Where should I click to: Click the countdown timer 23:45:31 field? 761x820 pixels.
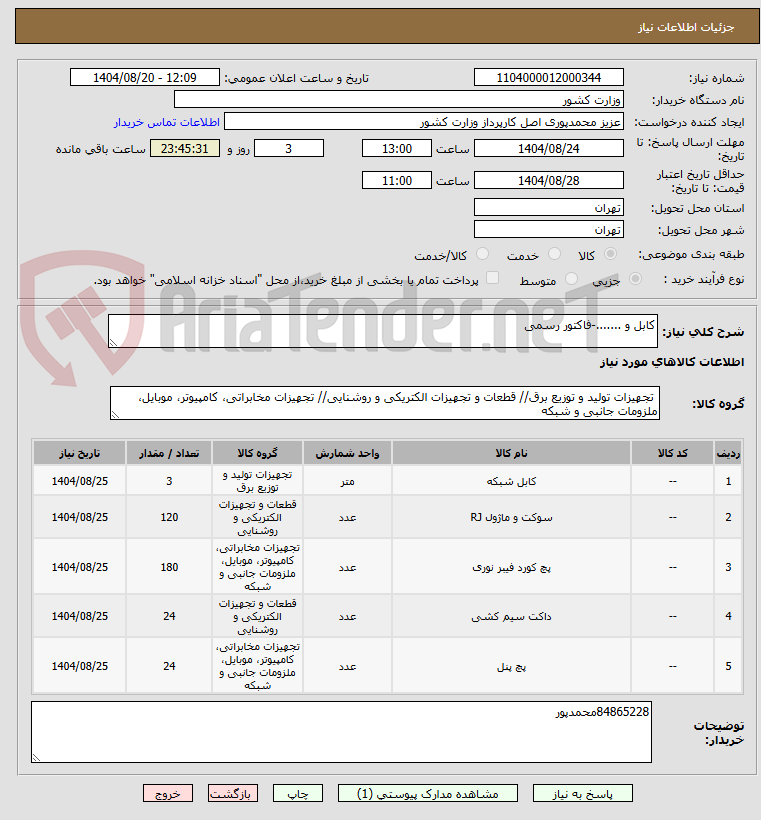tap(185, 148)
